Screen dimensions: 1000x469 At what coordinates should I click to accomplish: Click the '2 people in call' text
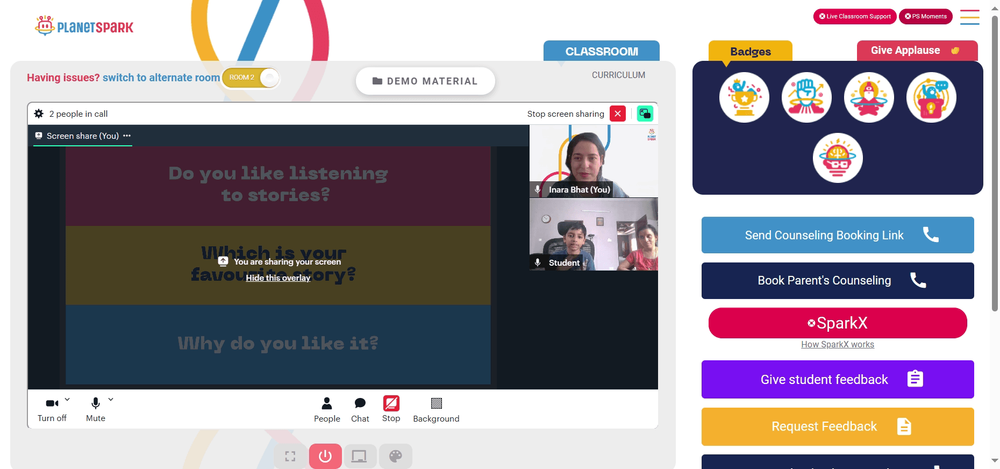coord(78,114)
